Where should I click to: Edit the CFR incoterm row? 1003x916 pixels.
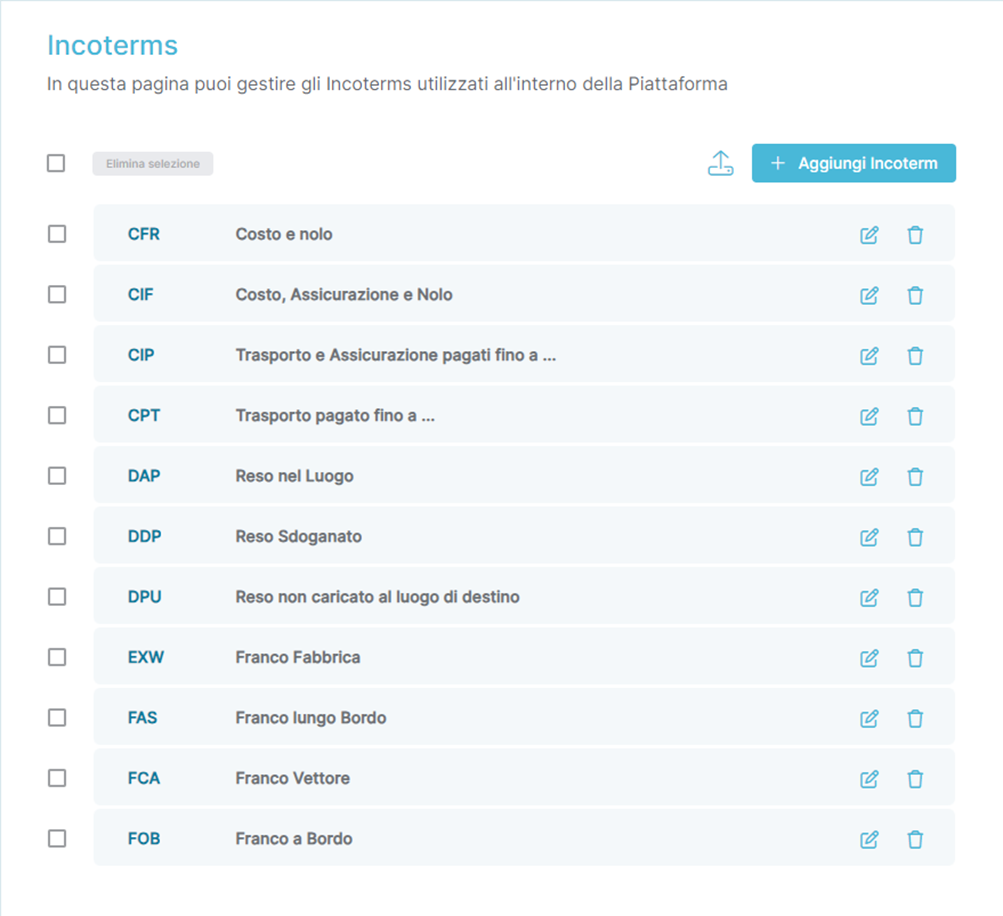click(x=869, y=235)
